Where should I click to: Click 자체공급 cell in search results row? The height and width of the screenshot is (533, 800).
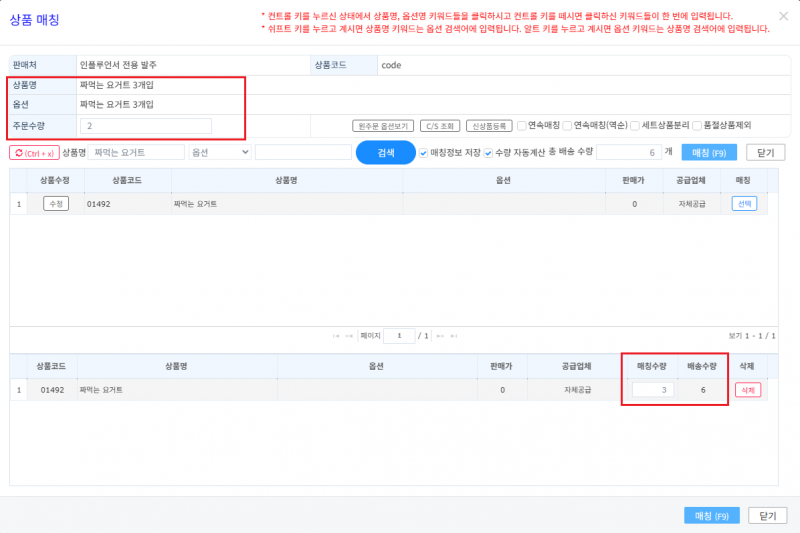691,204
